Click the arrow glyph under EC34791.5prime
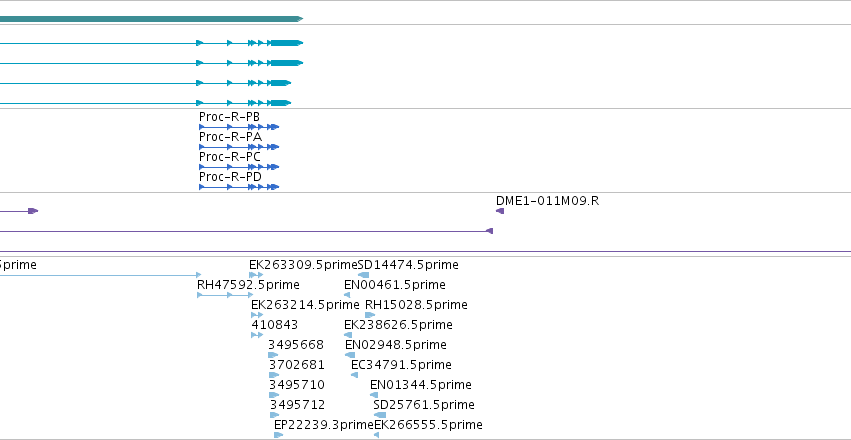This screenshot has height=440, width=851. [x=354, y=375]
